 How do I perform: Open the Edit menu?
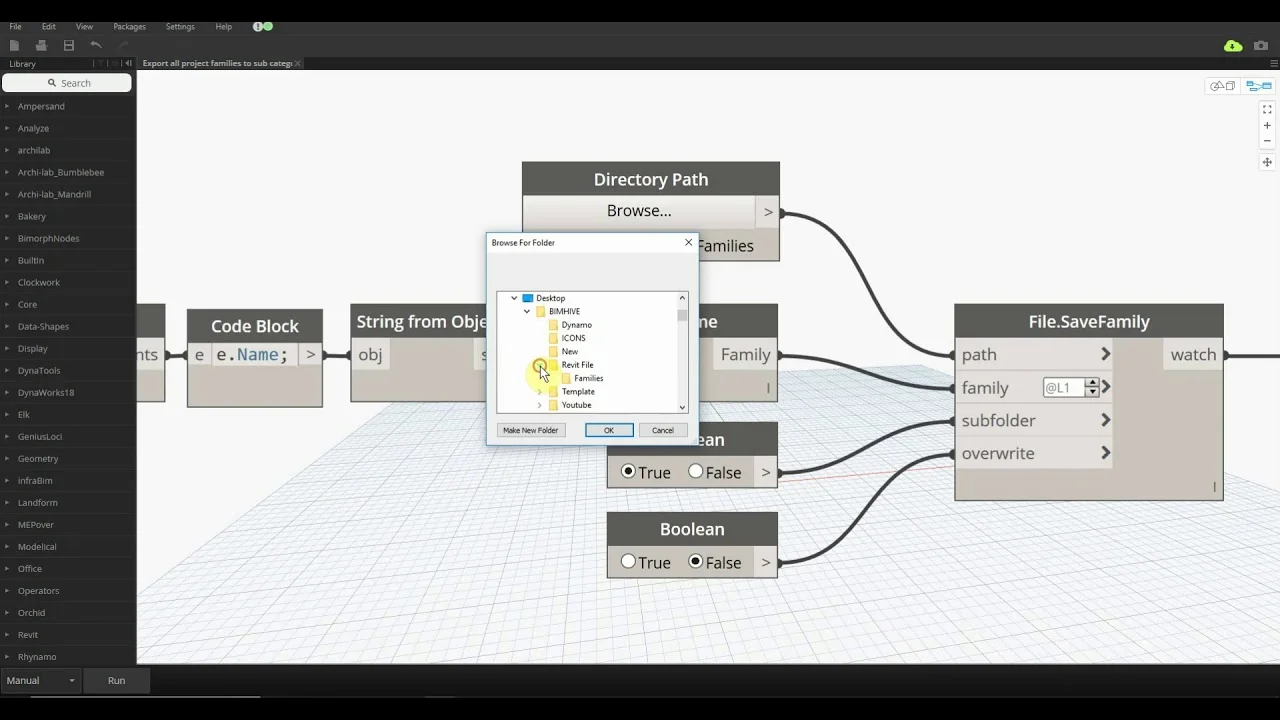(x=48, y=26)
